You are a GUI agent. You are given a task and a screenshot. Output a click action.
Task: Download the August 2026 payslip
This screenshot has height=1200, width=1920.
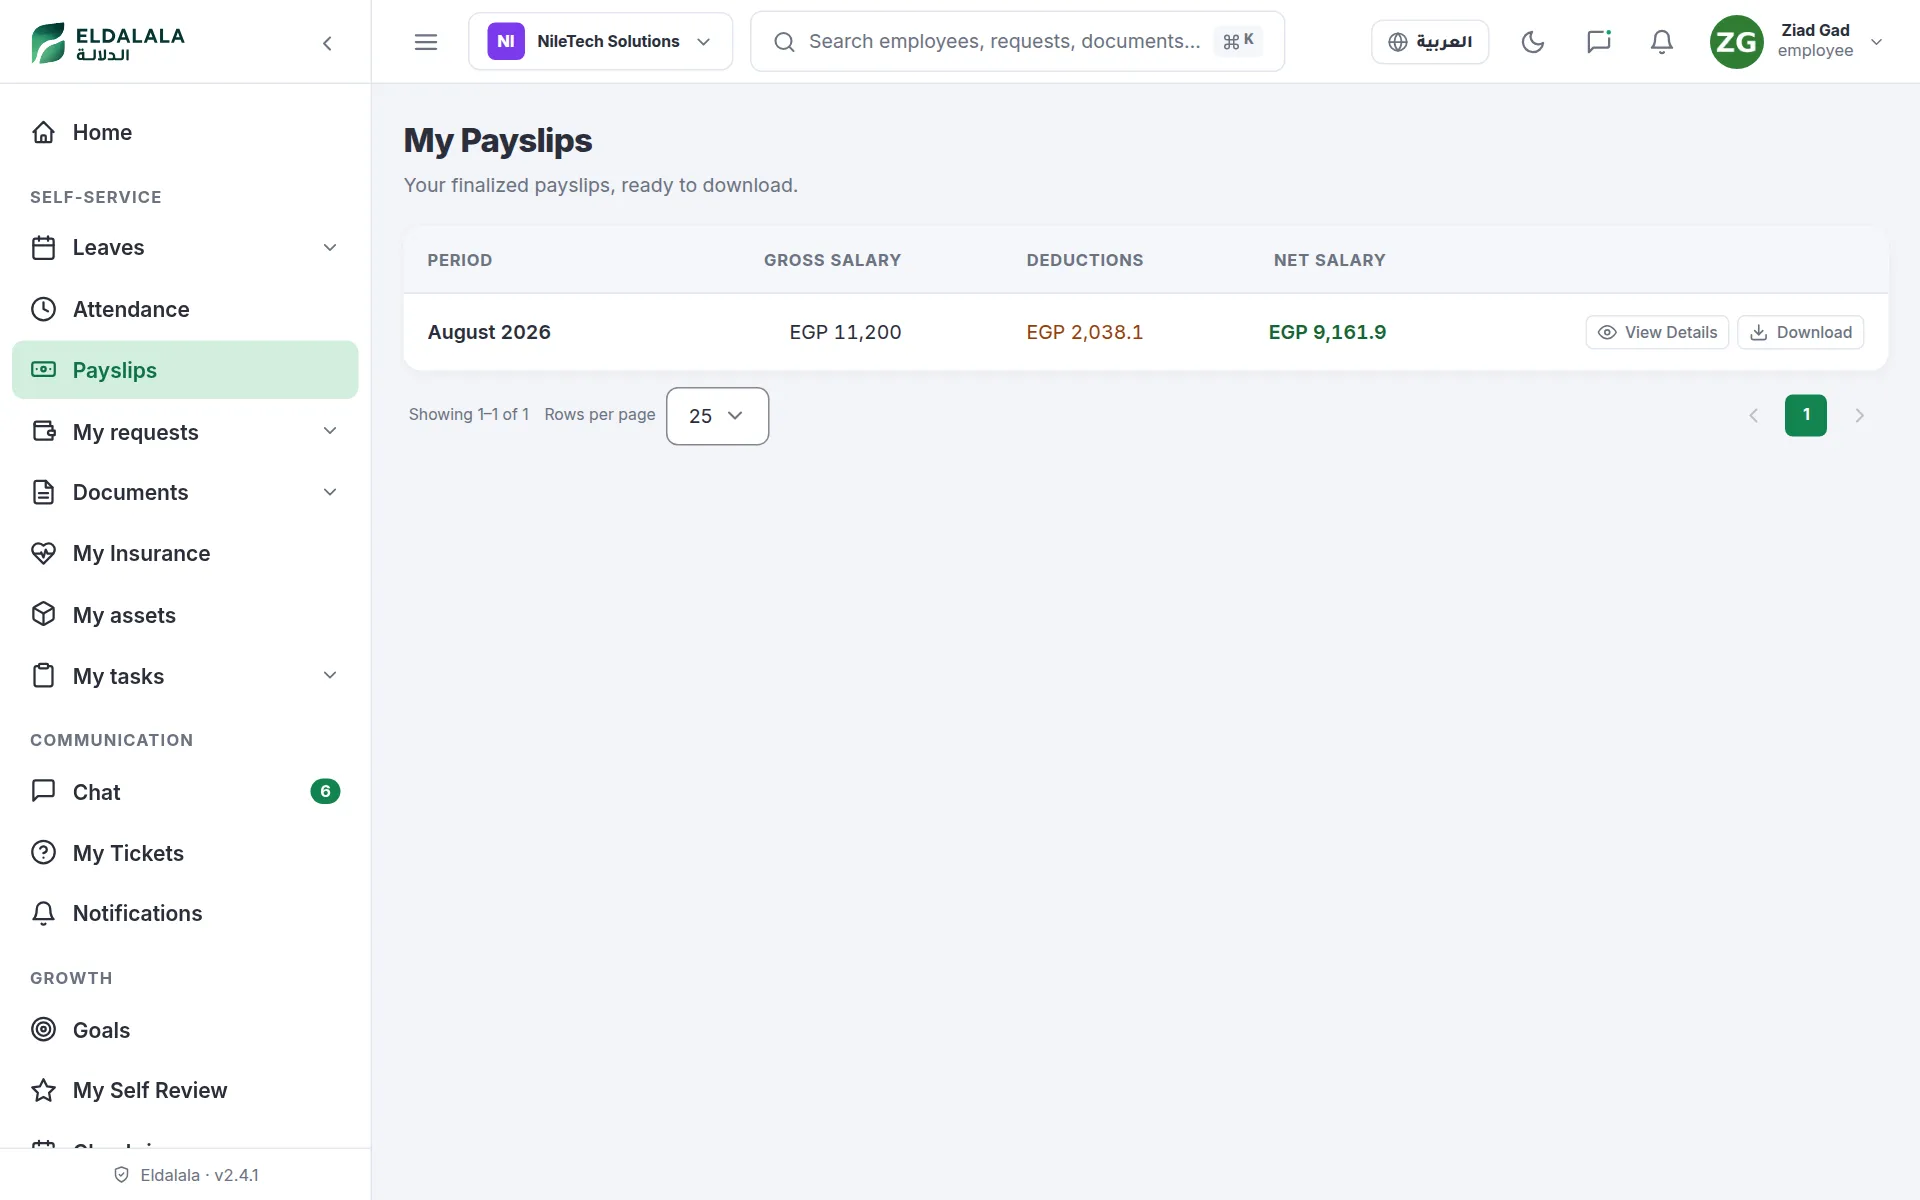click(1800, 332)
